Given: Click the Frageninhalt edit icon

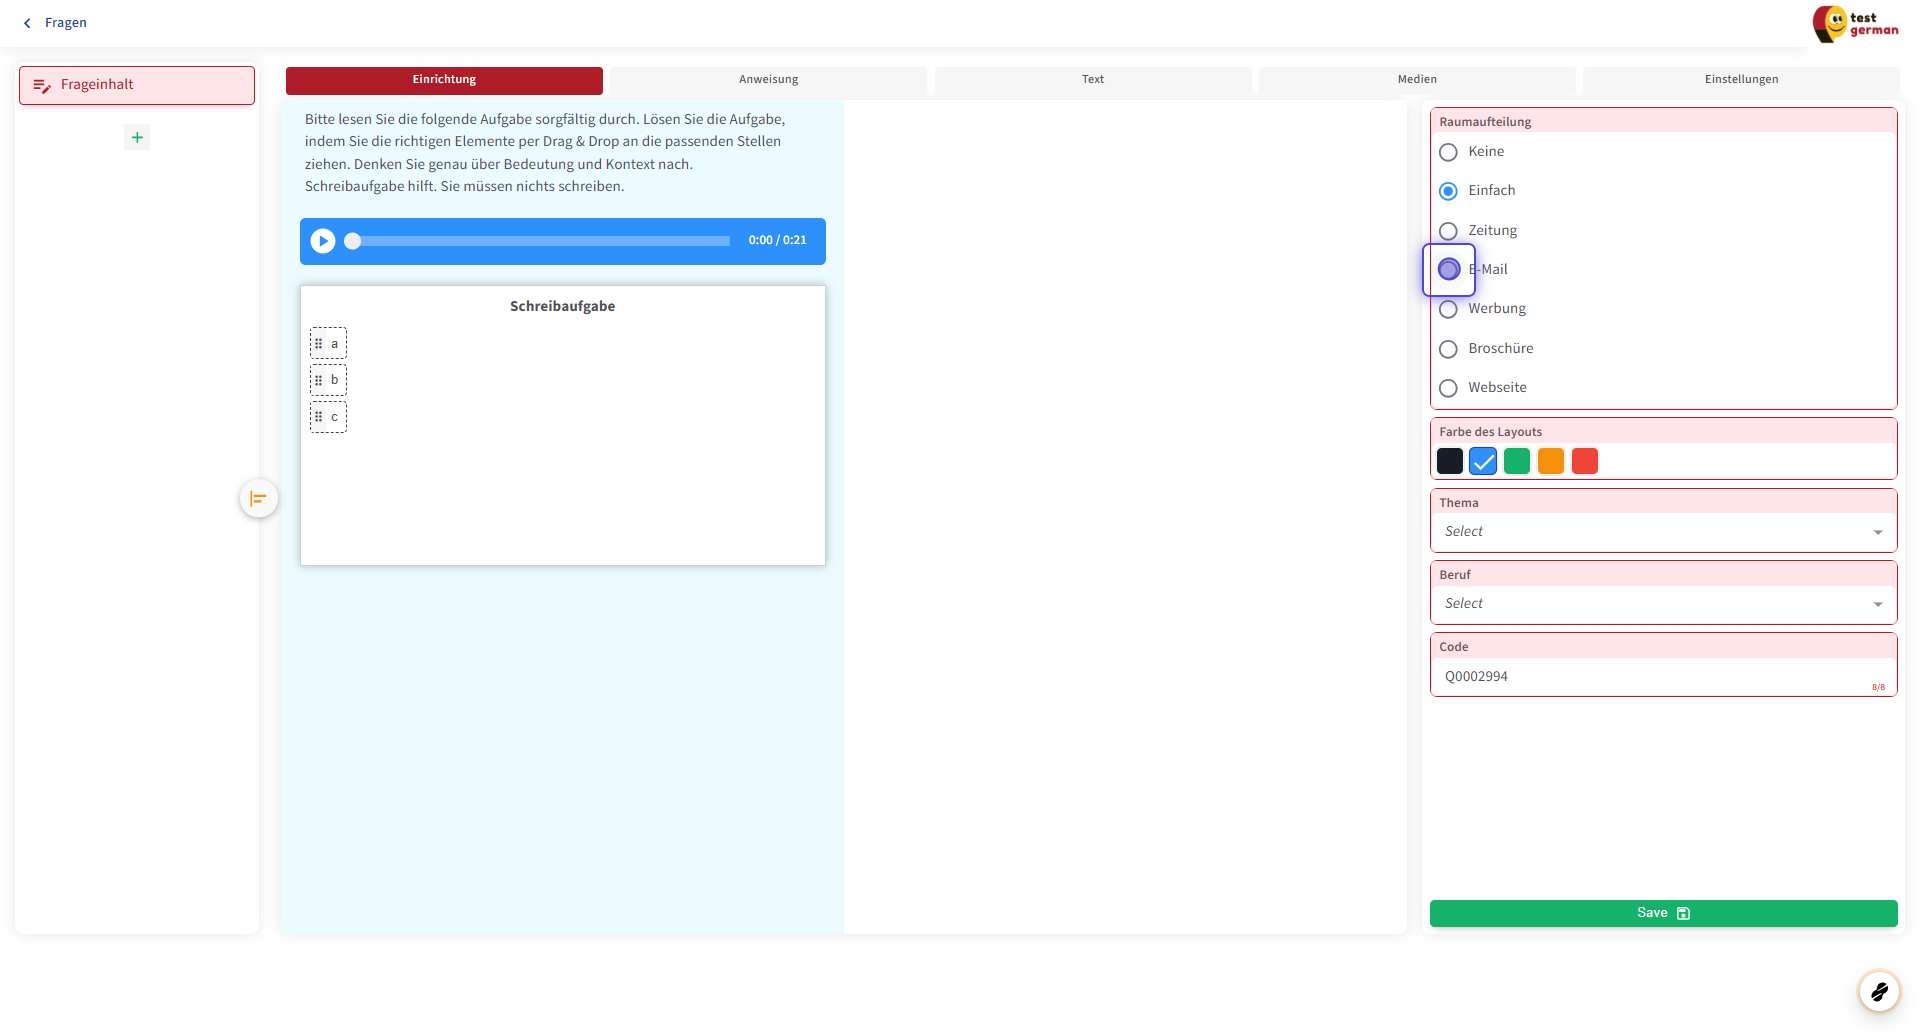Looking at the screenshot, I should pos(42,85).
